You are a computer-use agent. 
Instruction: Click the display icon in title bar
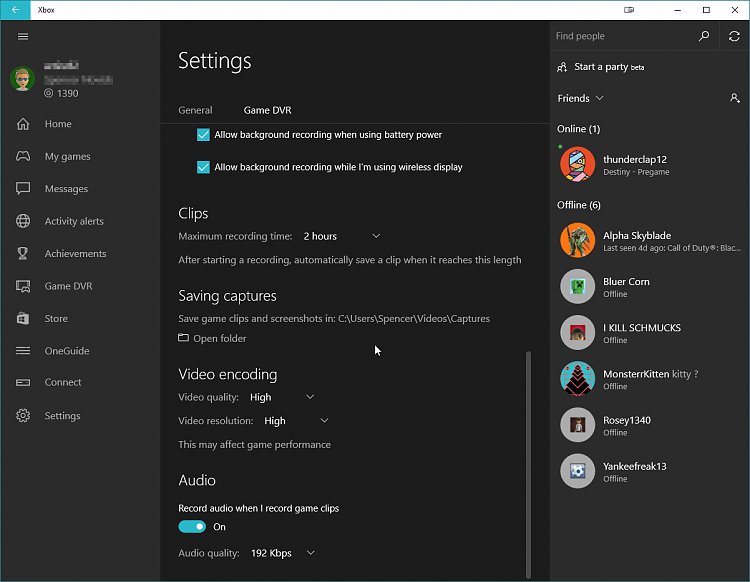(x=629, y=10)
